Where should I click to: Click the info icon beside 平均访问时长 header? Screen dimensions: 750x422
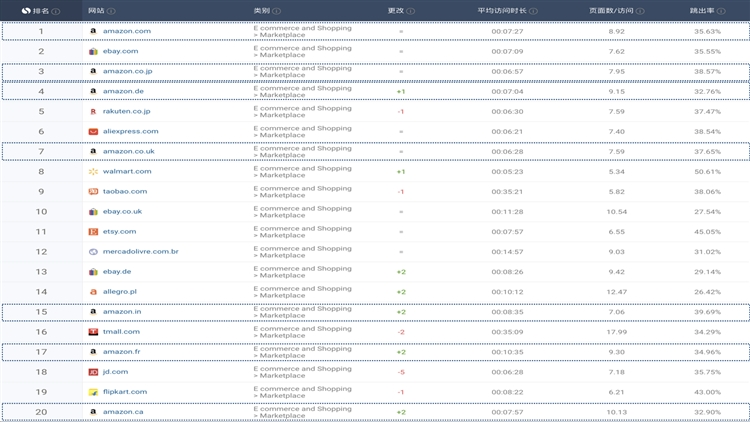coord(532,12)
